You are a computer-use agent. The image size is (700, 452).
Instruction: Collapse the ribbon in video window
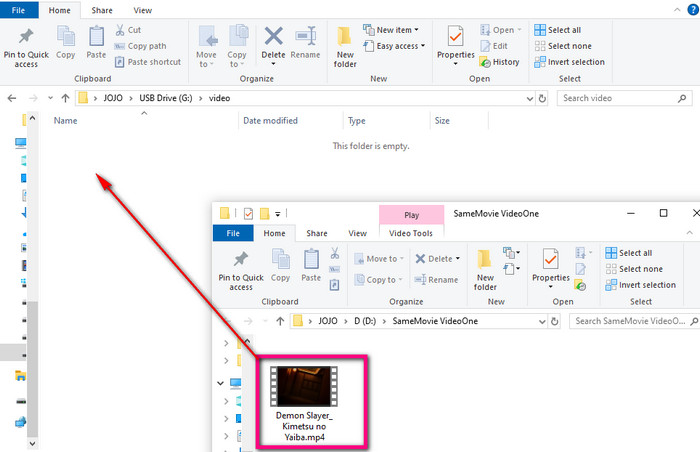coord(677,10)
